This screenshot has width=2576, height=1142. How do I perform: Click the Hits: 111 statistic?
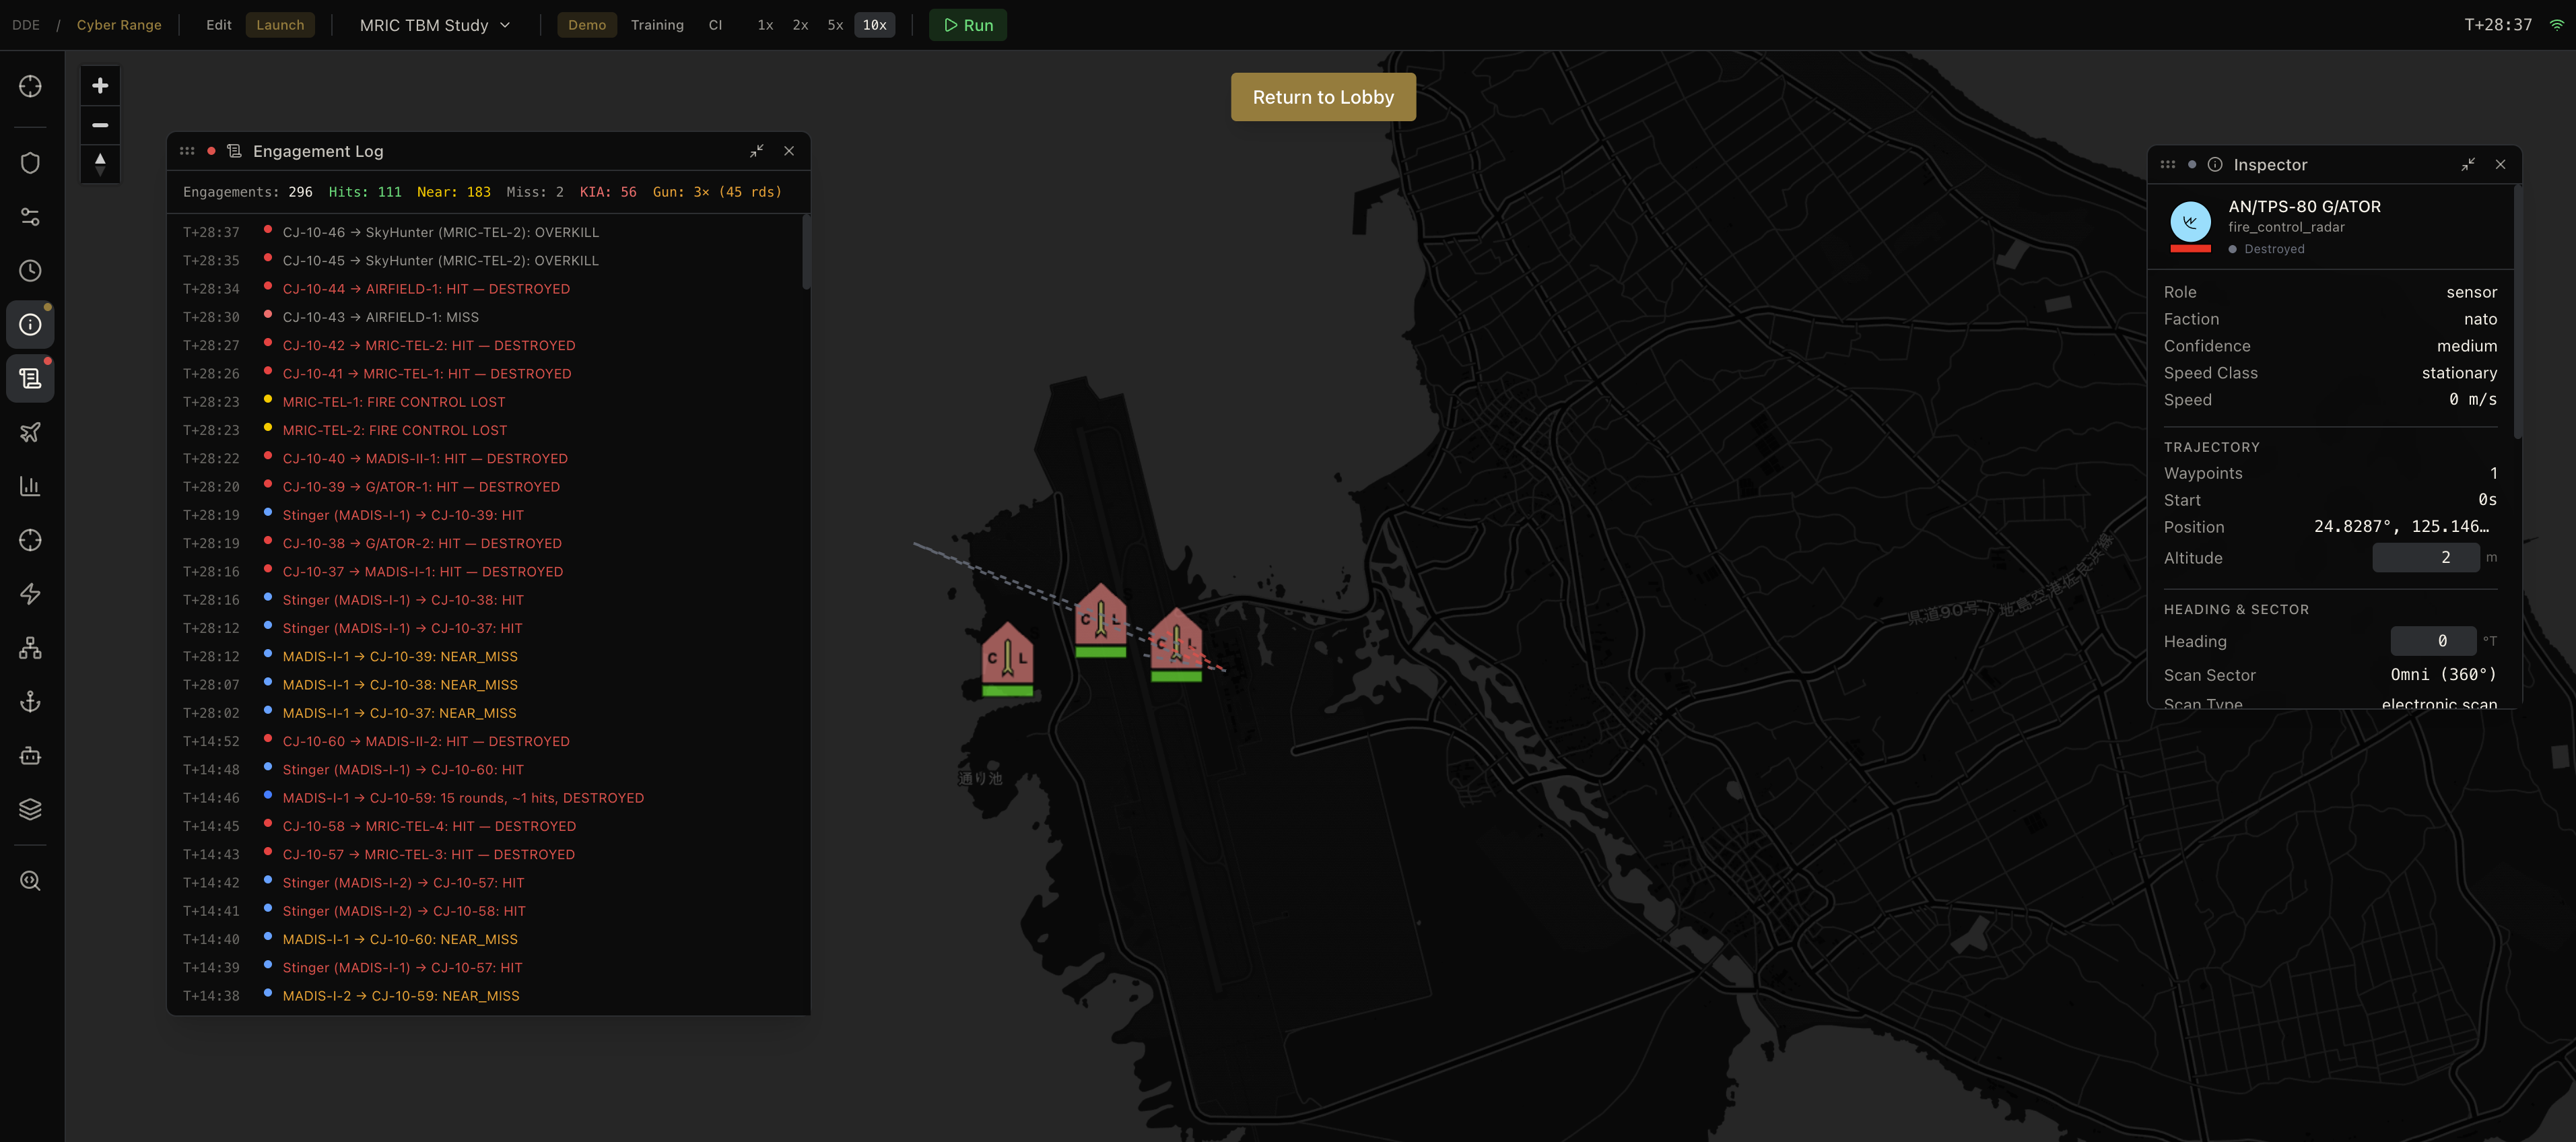[x=365, y=192]
